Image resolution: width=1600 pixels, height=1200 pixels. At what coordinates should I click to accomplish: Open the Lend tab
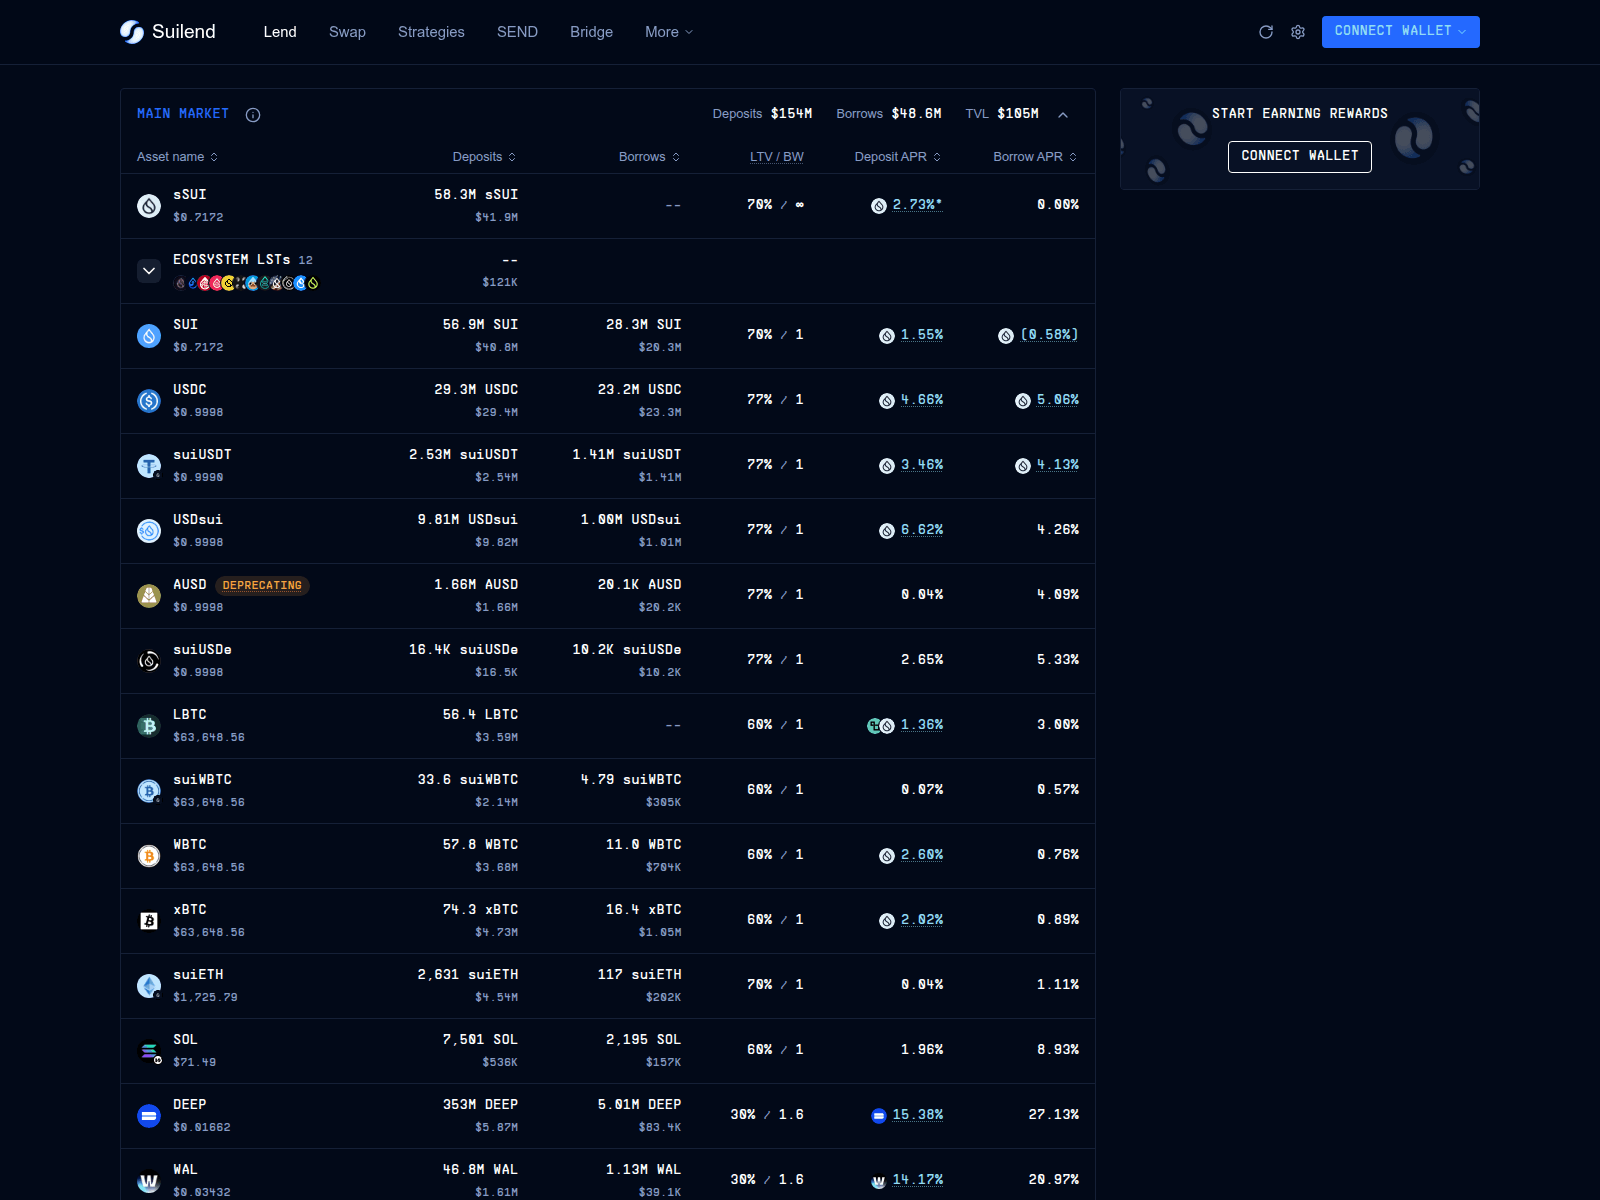(x=280, y=32)
